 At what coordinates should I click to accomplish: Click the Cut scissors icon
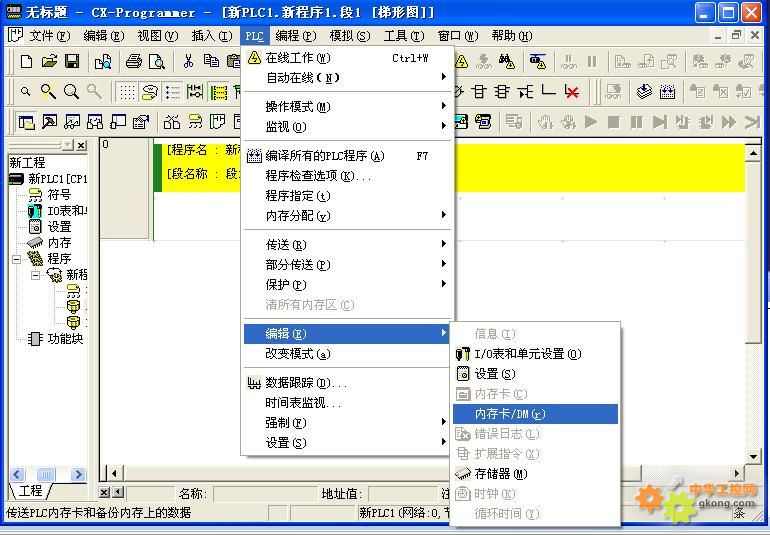tap(188, 61)
